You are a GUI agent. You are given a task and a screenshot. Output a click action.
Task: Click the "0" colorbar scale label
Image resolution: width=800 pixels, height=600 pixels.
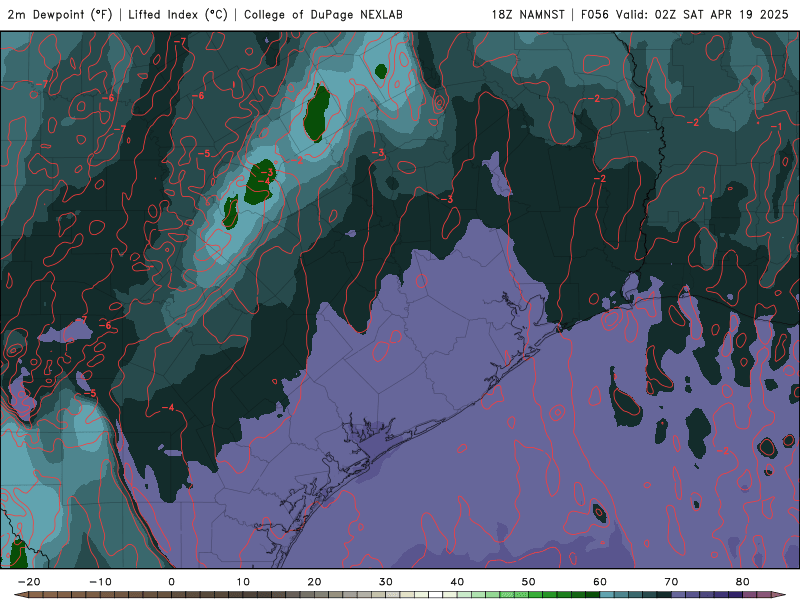coord(171,582)
